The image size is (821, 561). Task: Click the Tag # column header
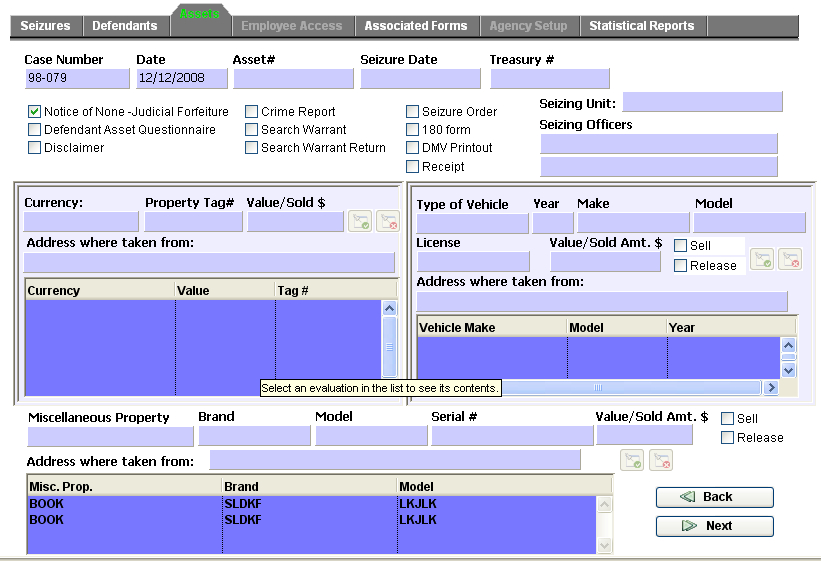click(336, 291)
